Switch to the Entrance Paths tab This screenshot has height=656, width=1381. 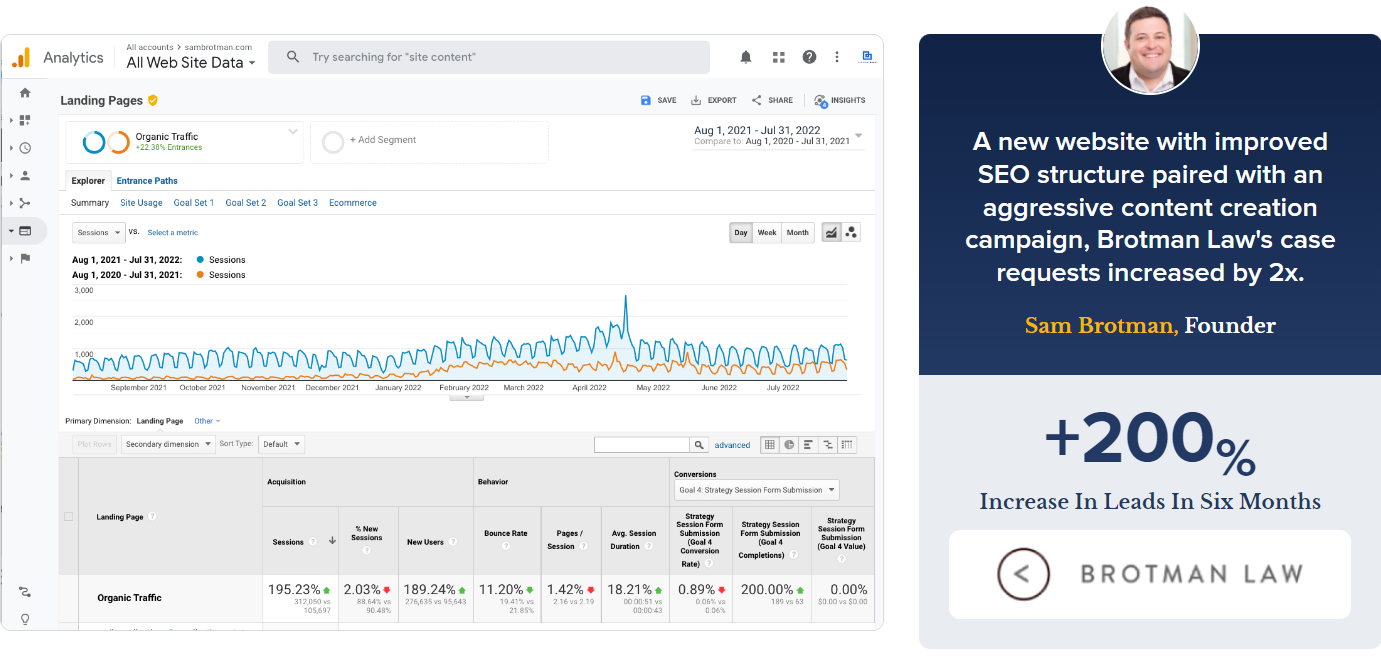[x=147, y=181]
